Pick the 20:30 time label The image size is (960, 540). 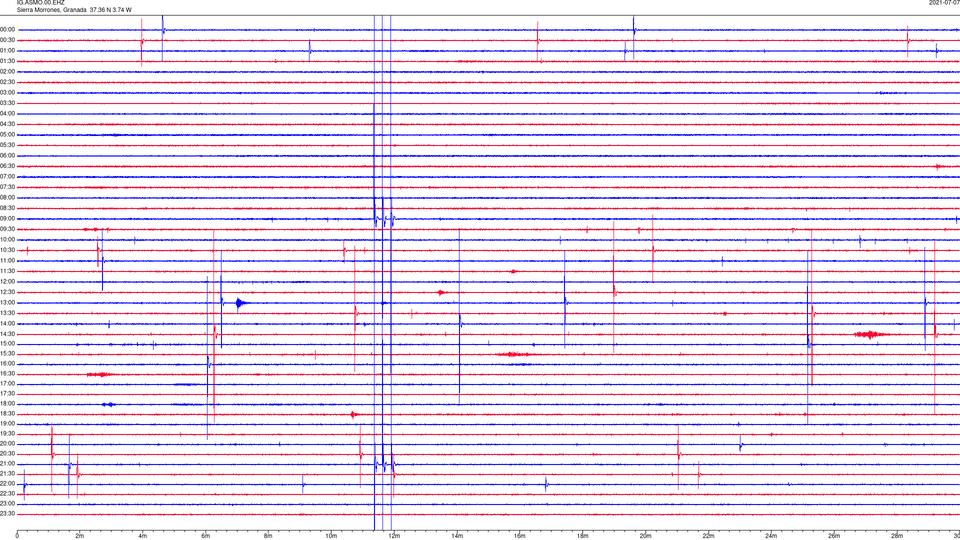pyautogui.click(x=8, y=454)
